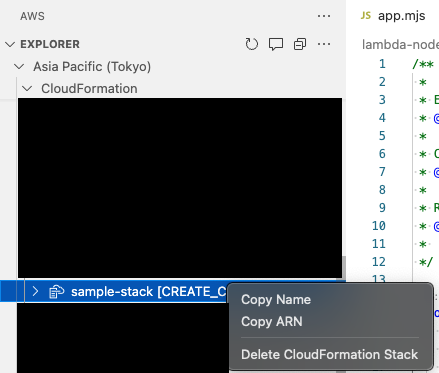The height and width of the screenshot is (373, 439).
Task: Click the JS file icon on app.mjs tab
Action: point(366,16)
